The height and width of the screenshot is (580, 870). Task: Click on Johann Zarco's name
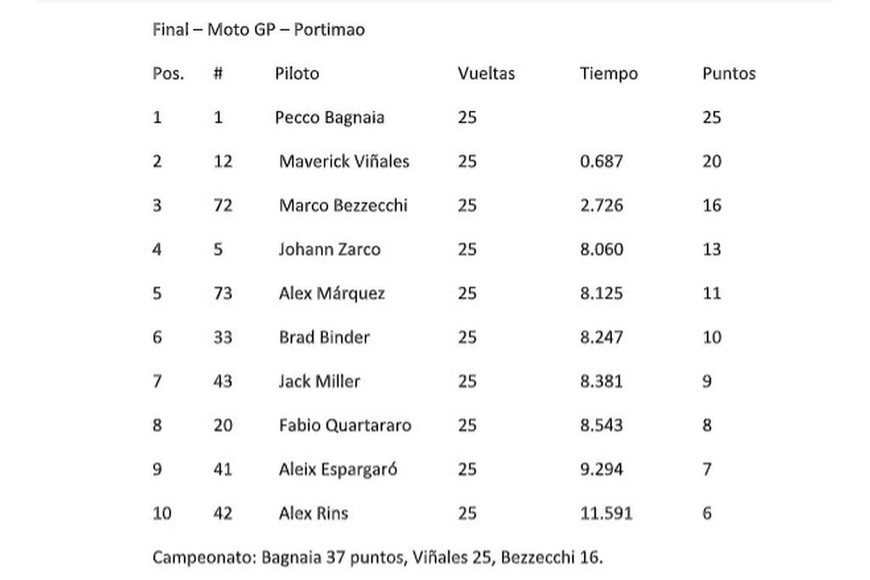[x=329, y=249]
